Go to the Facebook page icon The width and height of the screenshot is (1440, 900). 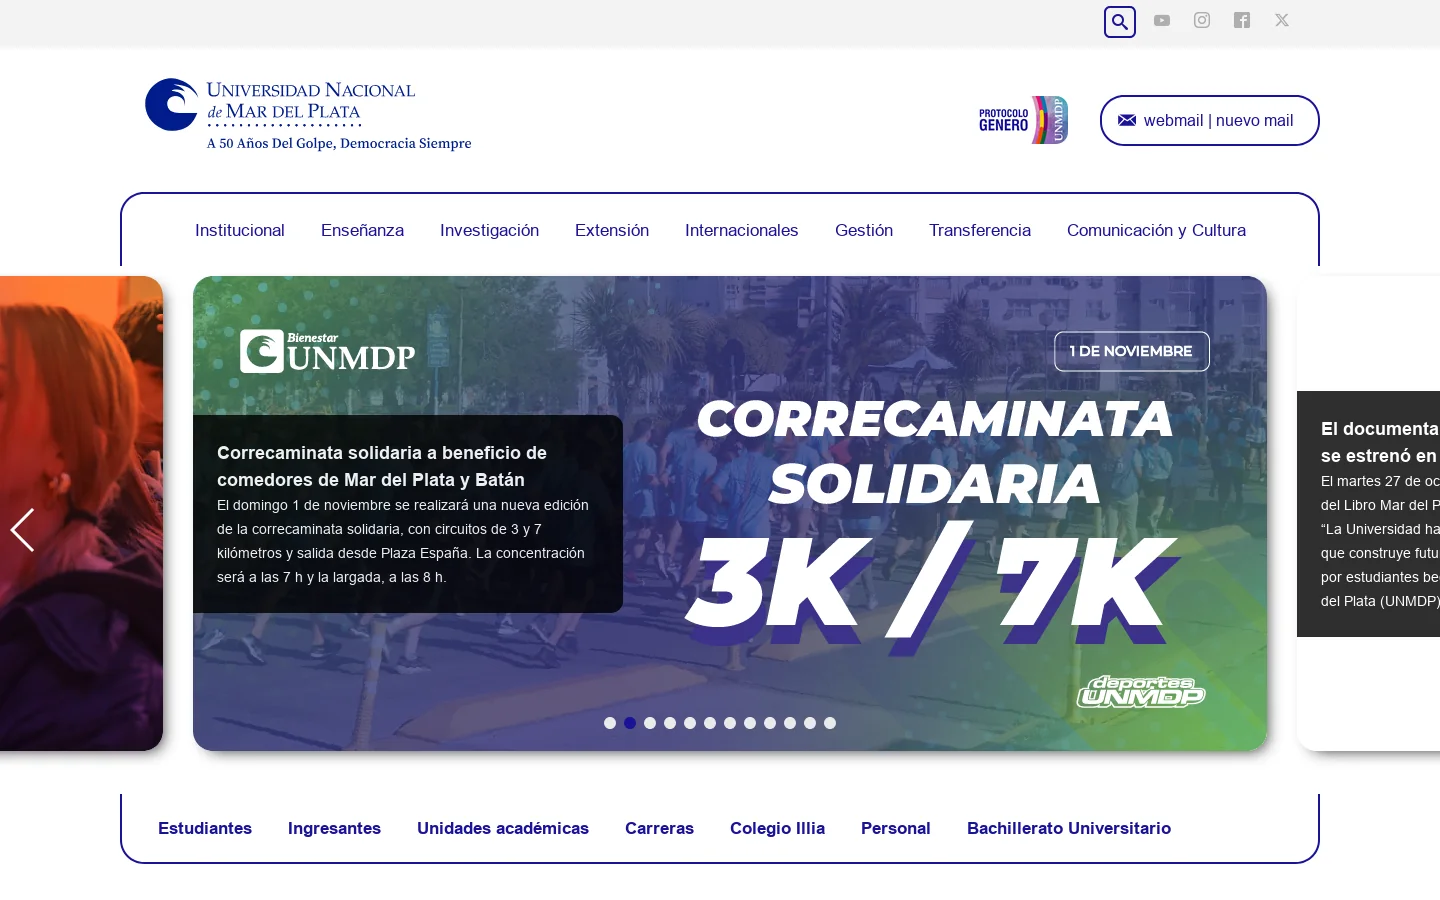(x=1242, y=20)
